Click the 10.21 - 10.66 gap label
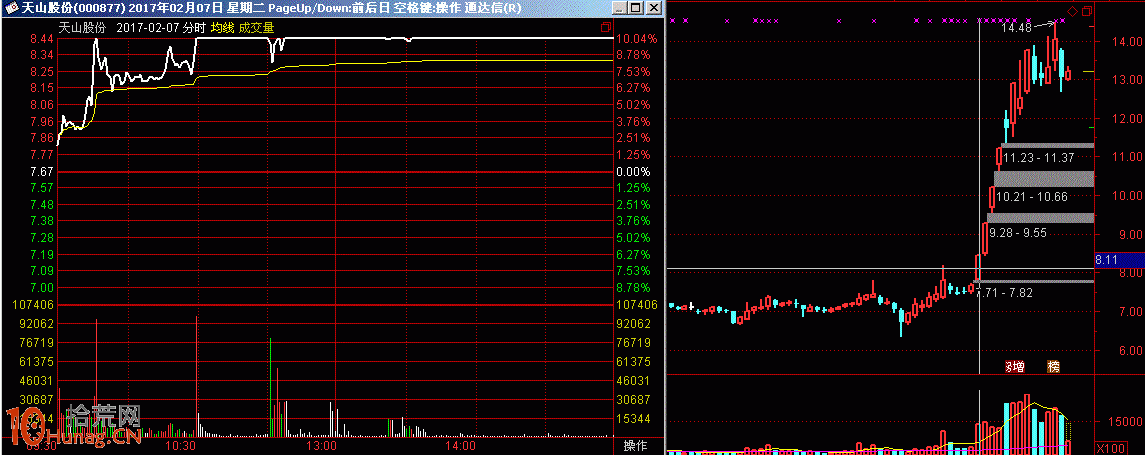This screenshot has height=455, width=1145. (1031, 196)
